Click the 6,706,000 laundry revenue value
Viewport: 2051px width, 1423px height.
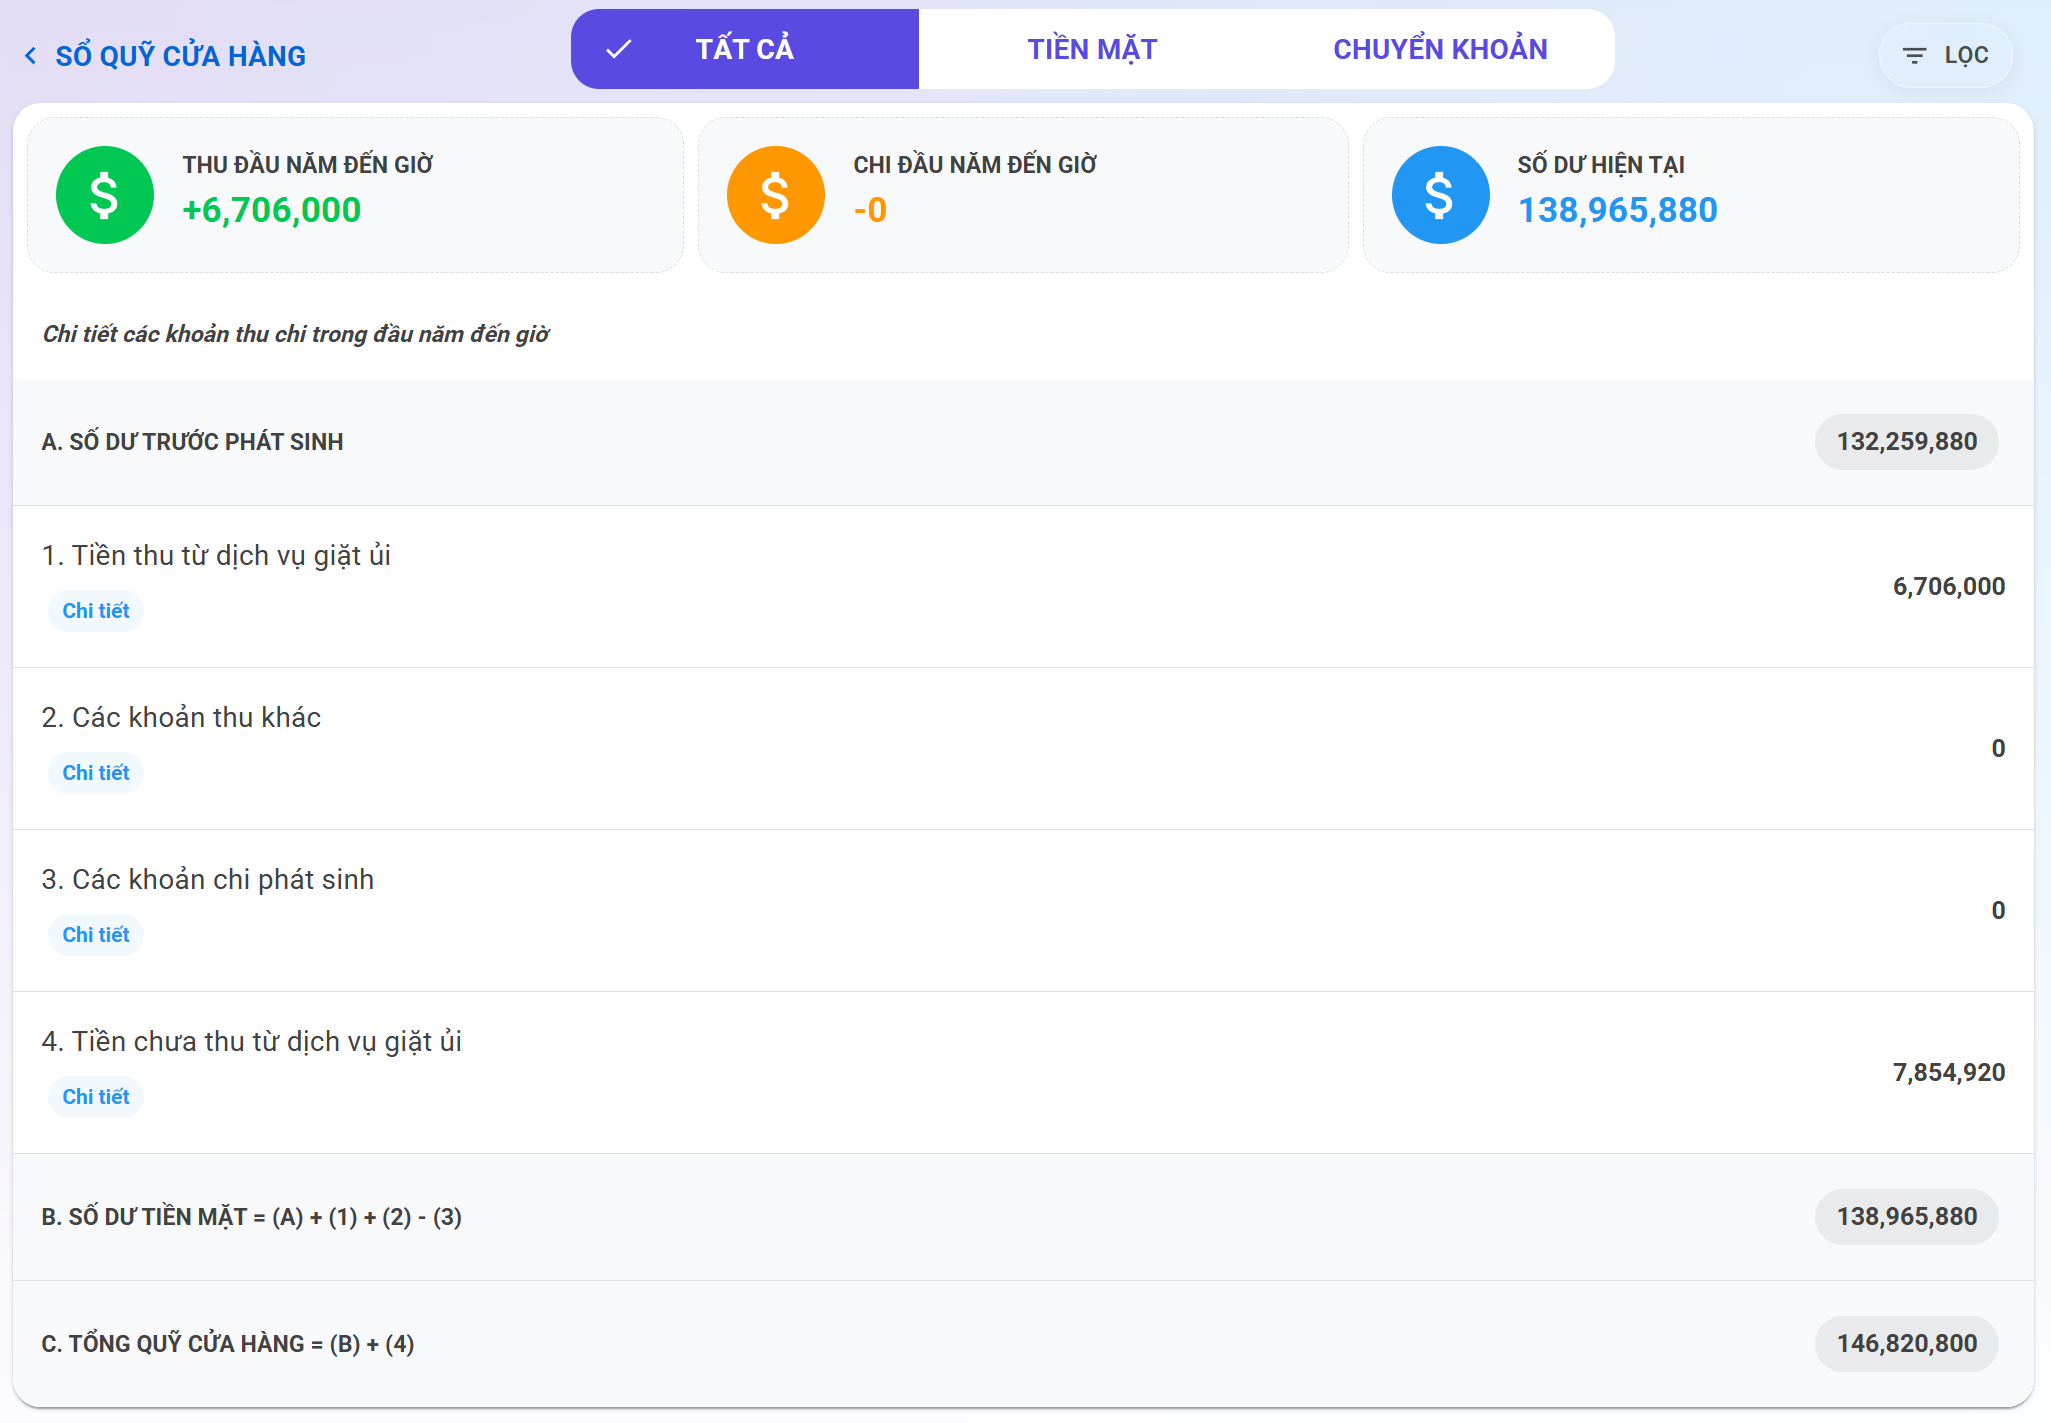1949,587
